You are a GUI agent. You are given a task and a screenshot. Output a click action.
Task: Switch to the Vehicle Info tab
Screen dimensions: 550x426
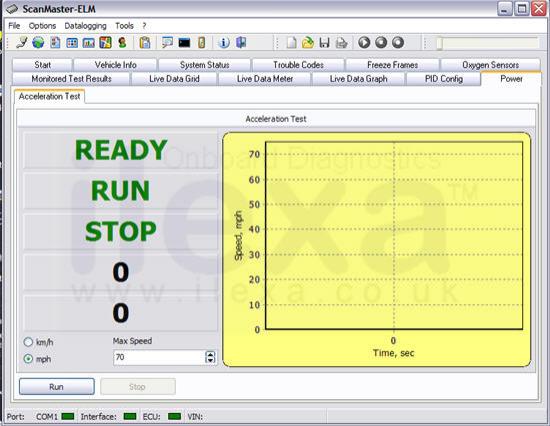pyautogui.click(x=115, y=65)
